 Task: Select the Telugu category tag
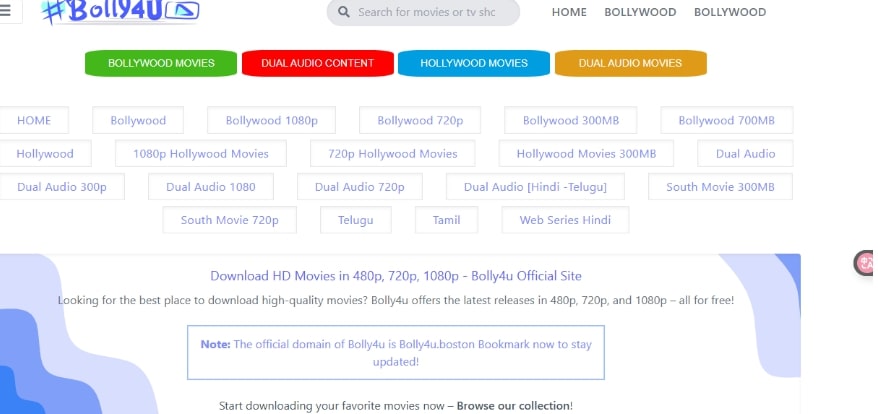[x=356, y=220]
